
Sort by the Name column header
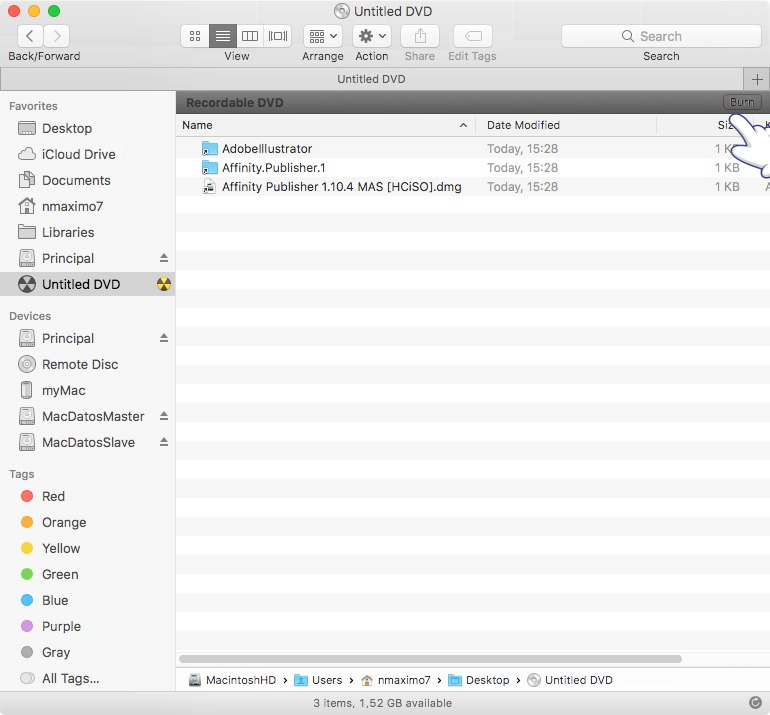coord(320,125)
